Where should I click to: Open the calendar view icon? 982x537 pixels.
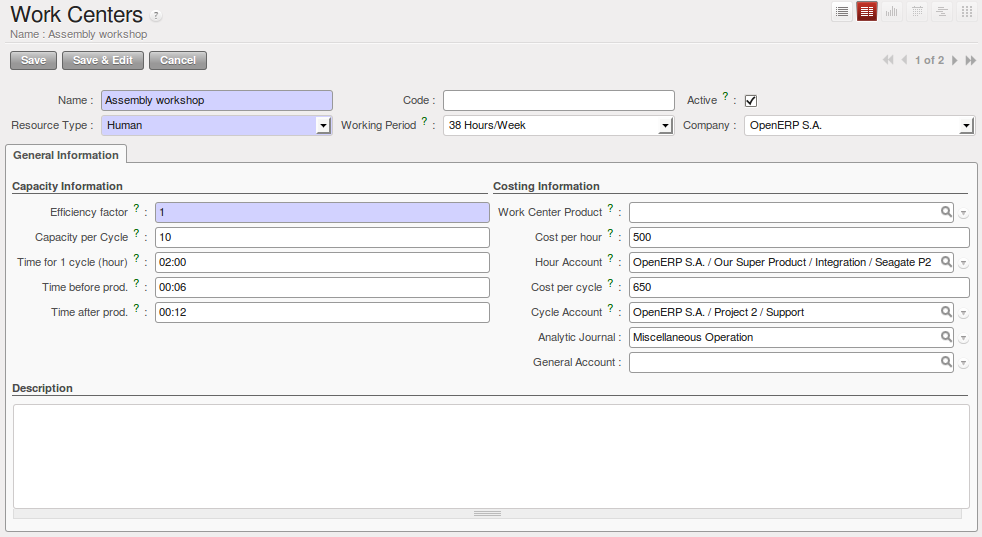tap(917, 11)
